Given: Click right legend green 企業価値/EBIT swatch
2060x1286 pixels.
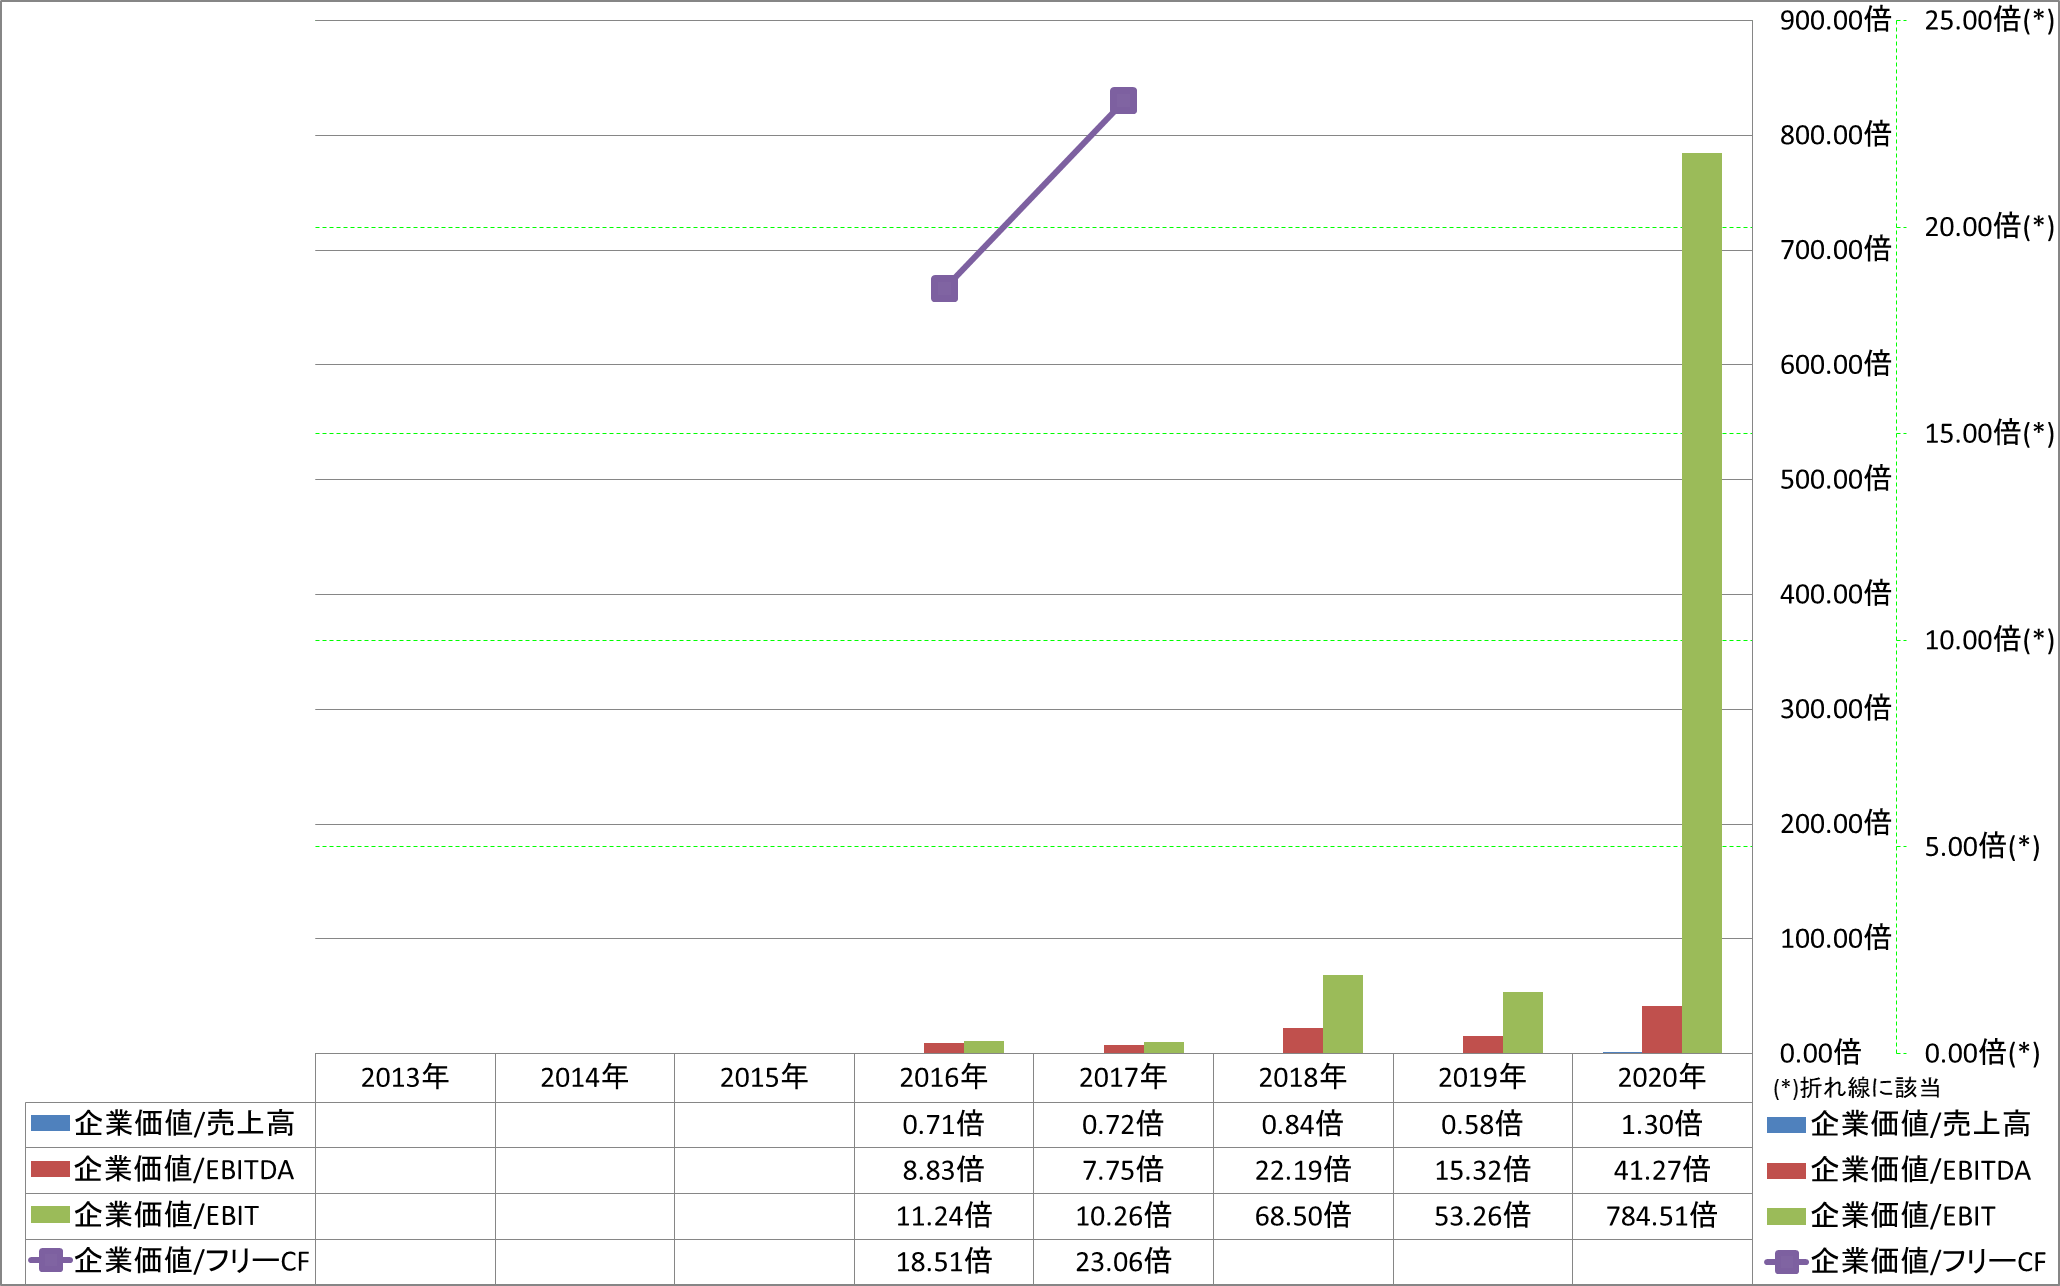Looking at the screenshot, I should tap(1786, 1217).
